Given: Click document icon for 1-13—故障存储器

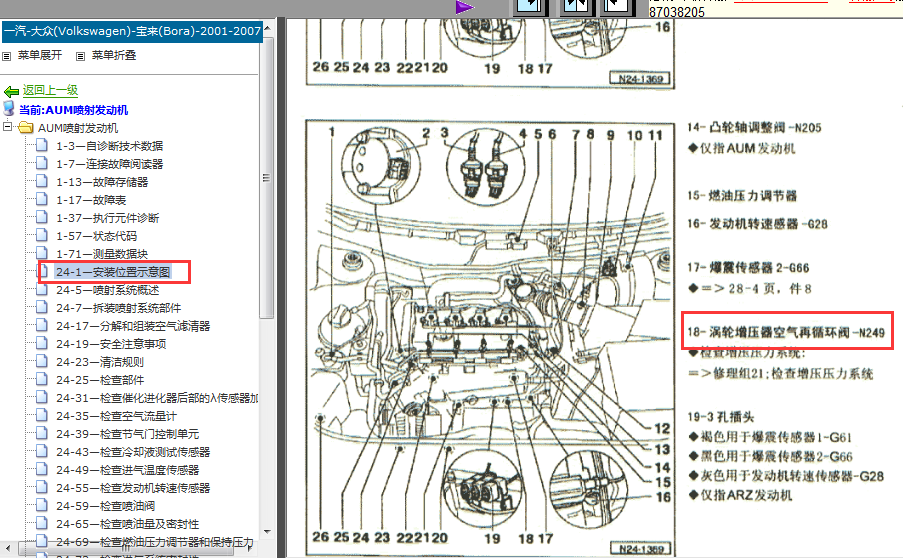Looking at the screenshot, I should pyautogui.click(x=41, y=181).
